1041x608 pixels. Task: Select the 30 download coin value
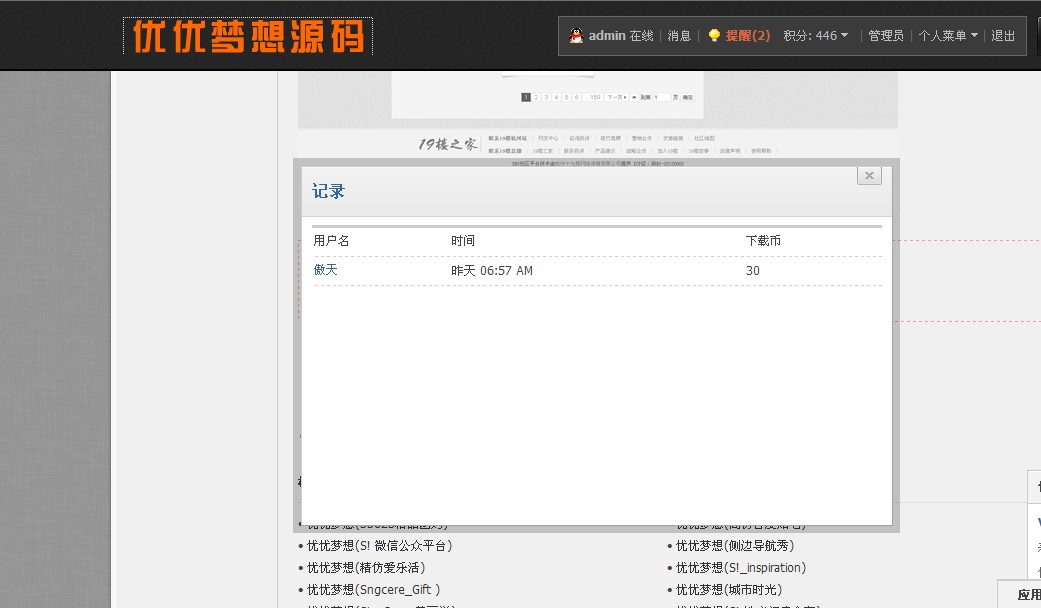pos(752,270)
